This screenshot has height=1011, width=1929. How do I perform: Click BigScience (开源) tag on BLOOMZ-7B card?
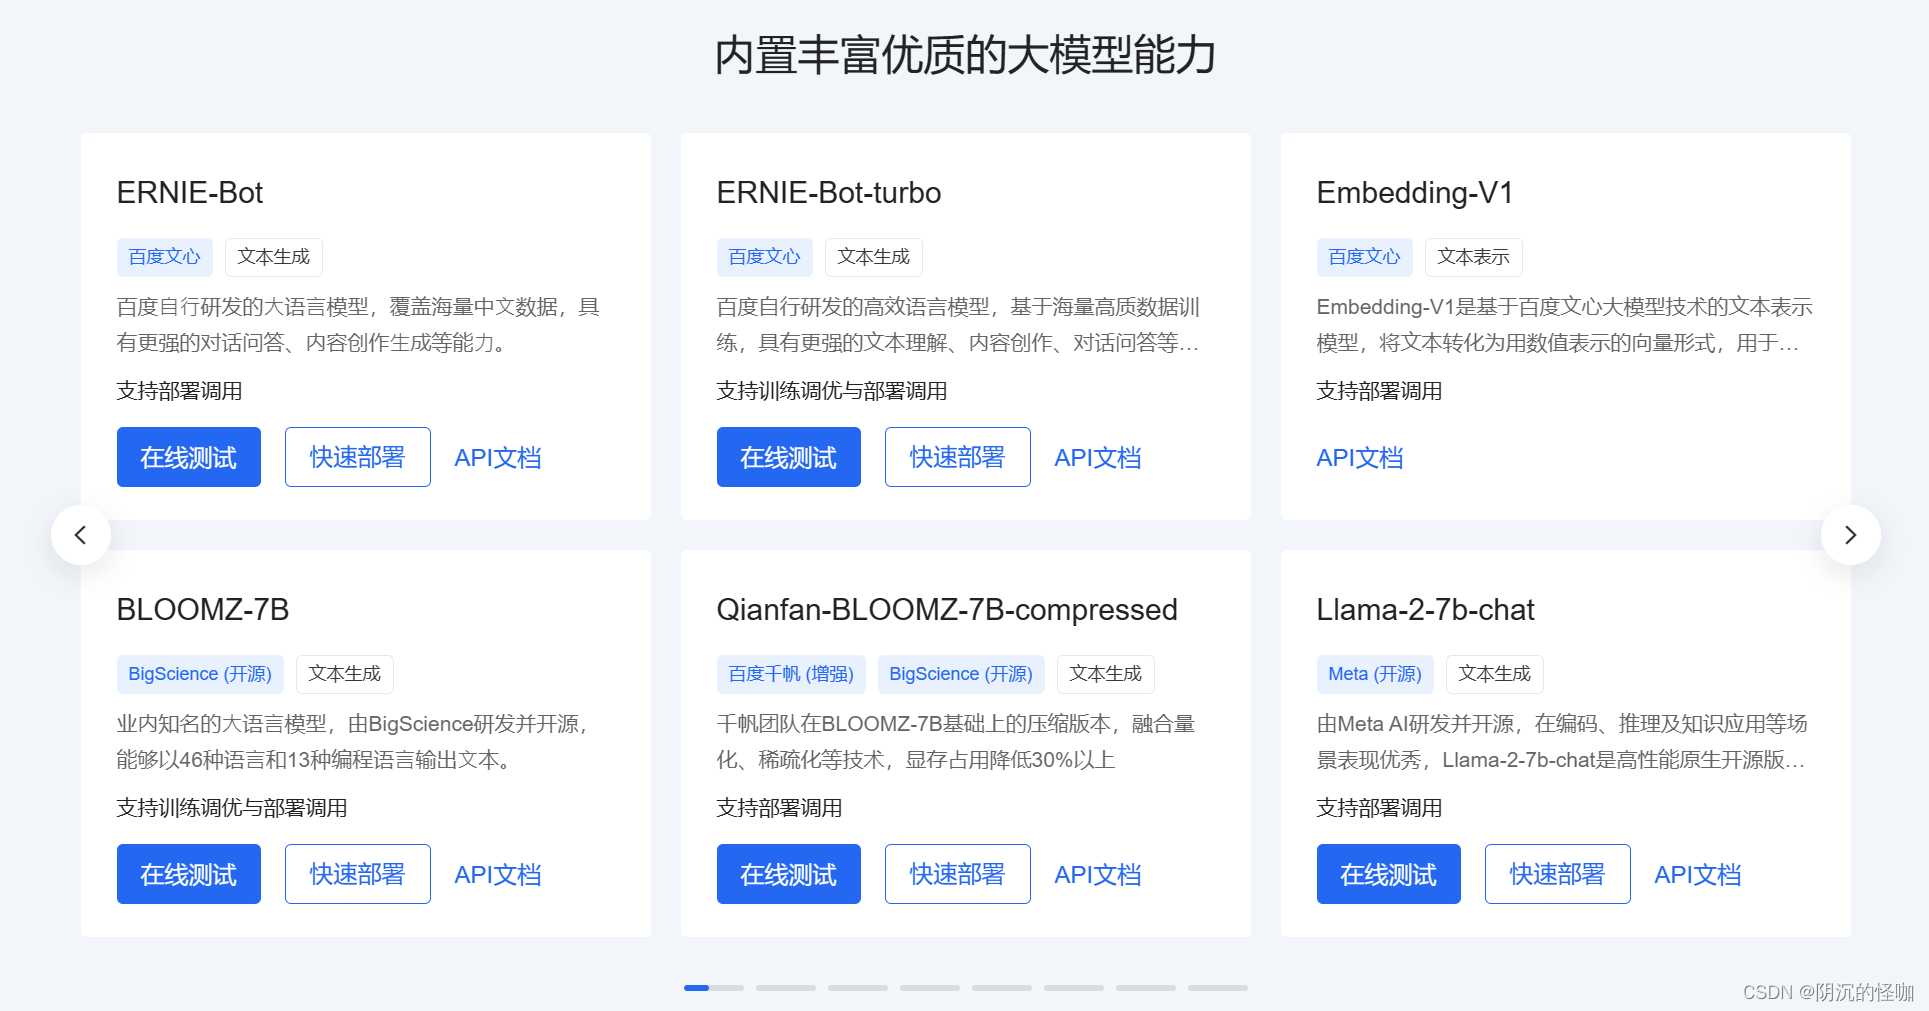coord(201,674)
